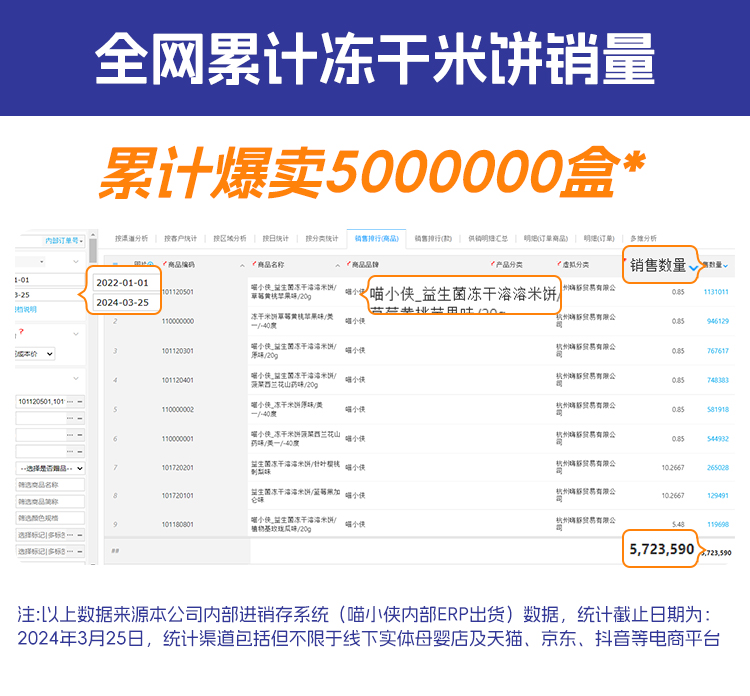Open sales quantity link 265028
The width and height of the screenshot is (750, 696).
[x=717, y=467]
